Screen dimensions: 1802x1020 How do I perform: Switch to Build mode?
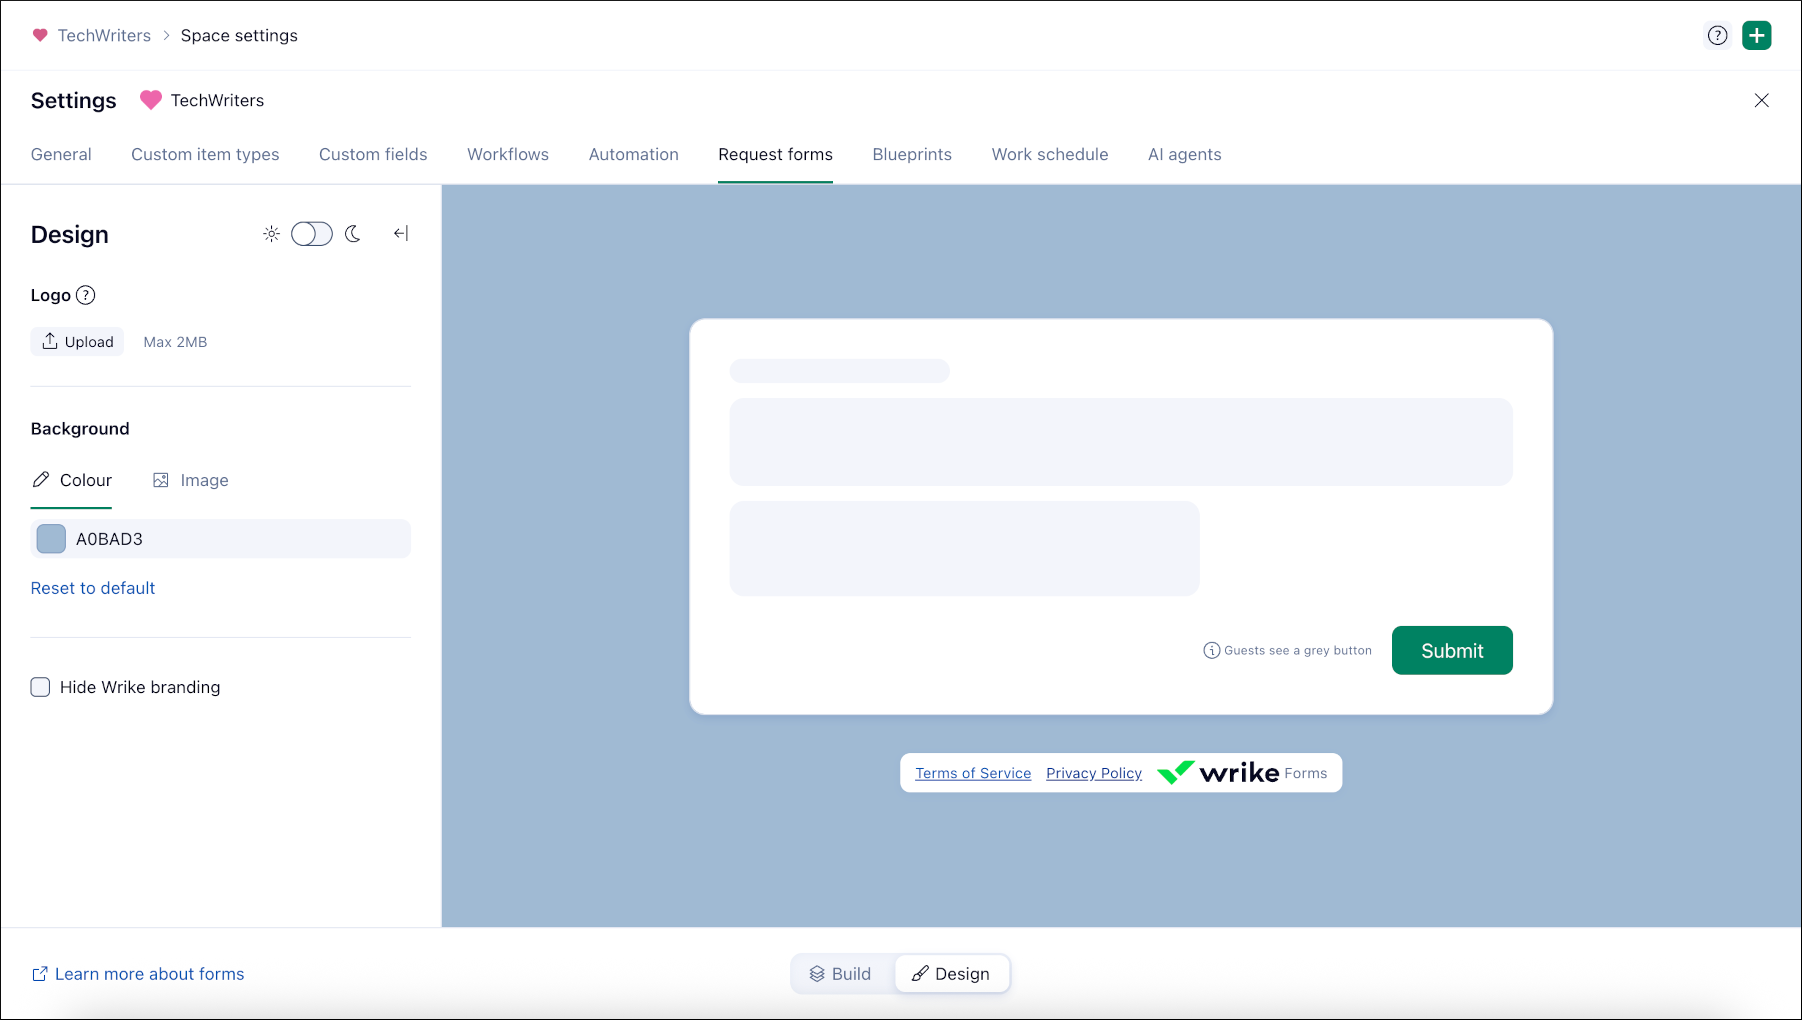click(841, 974)
